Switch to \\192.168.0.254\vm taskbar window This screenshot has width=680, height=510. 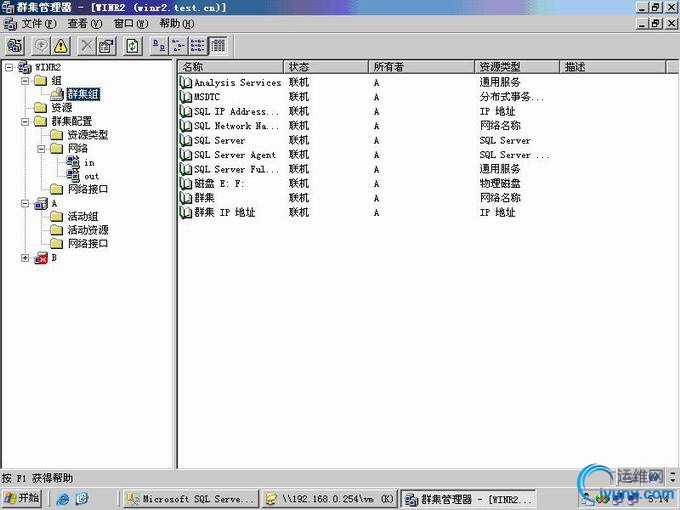(329, 499)
